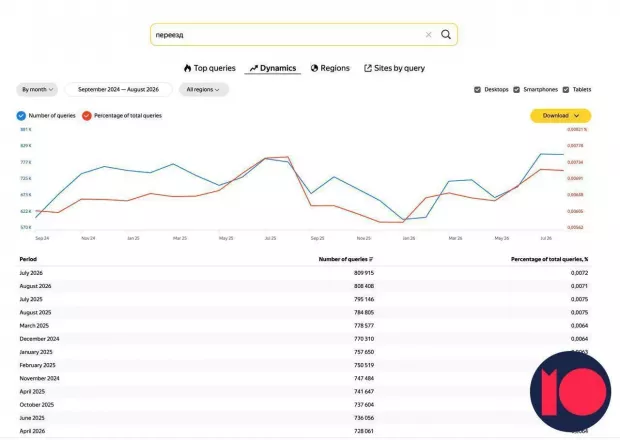The width and height of the screenshot is (620, 440).
Task: Open the By month dropdown
Action: [x=37, y=90]
